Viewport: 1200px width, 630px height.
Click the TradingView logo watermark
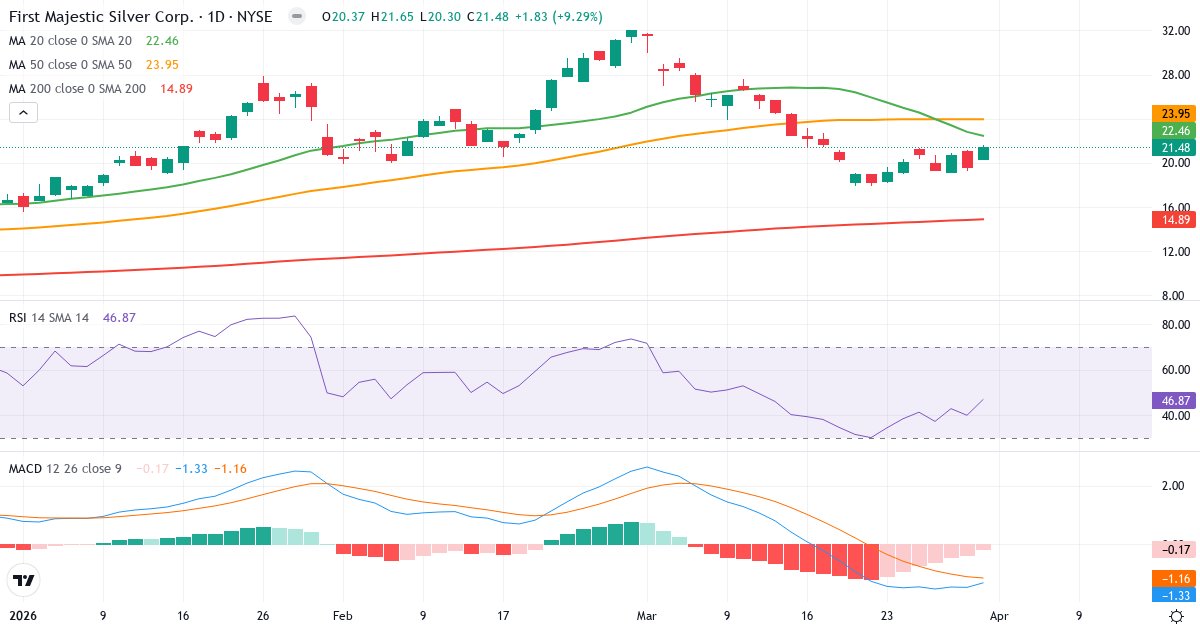(x=24, y=580)
